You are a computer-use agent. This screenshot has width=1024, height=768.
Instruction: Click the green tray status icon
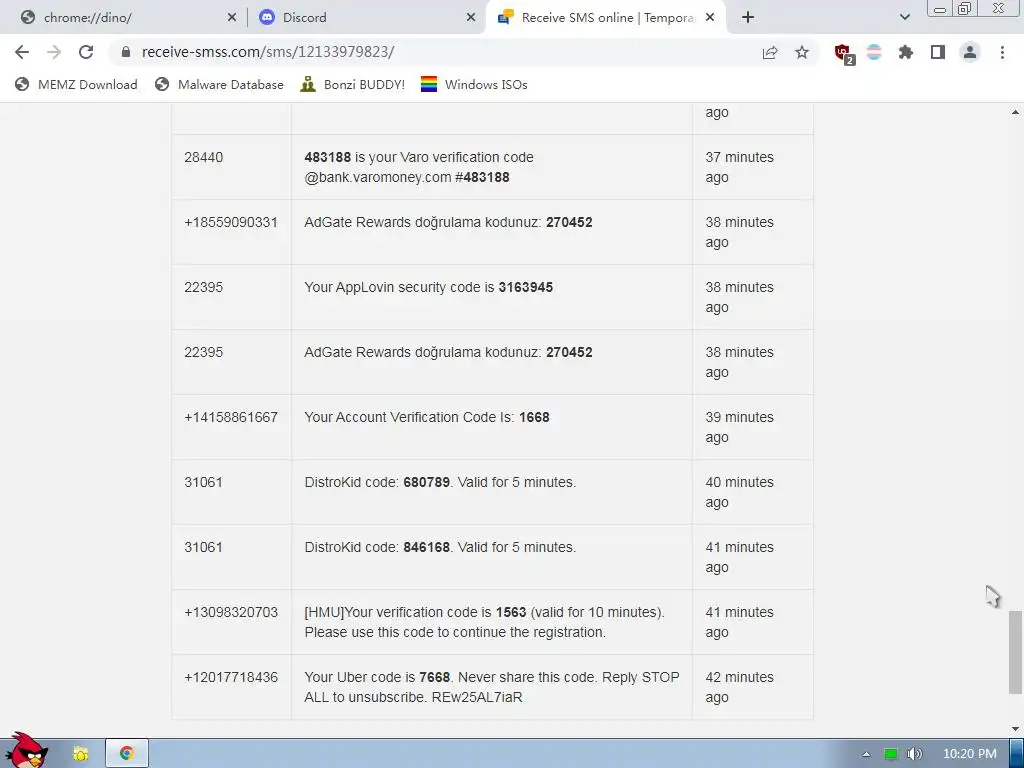[x=891, y=754]
